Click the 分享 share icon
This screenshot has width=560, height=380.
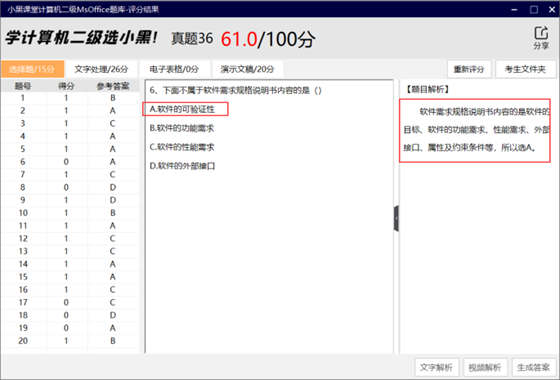click(541, 38)
